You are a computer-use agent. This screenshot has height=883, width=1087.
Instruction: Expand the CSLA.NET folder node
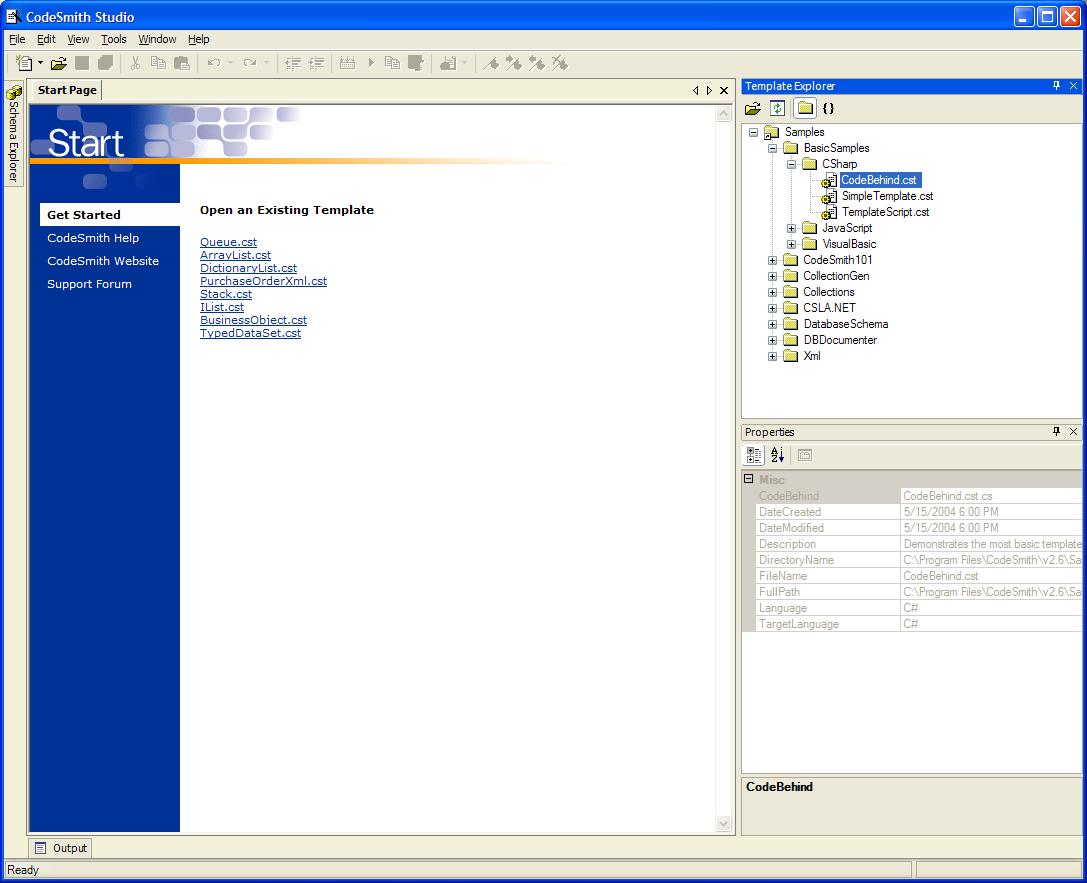772,308
